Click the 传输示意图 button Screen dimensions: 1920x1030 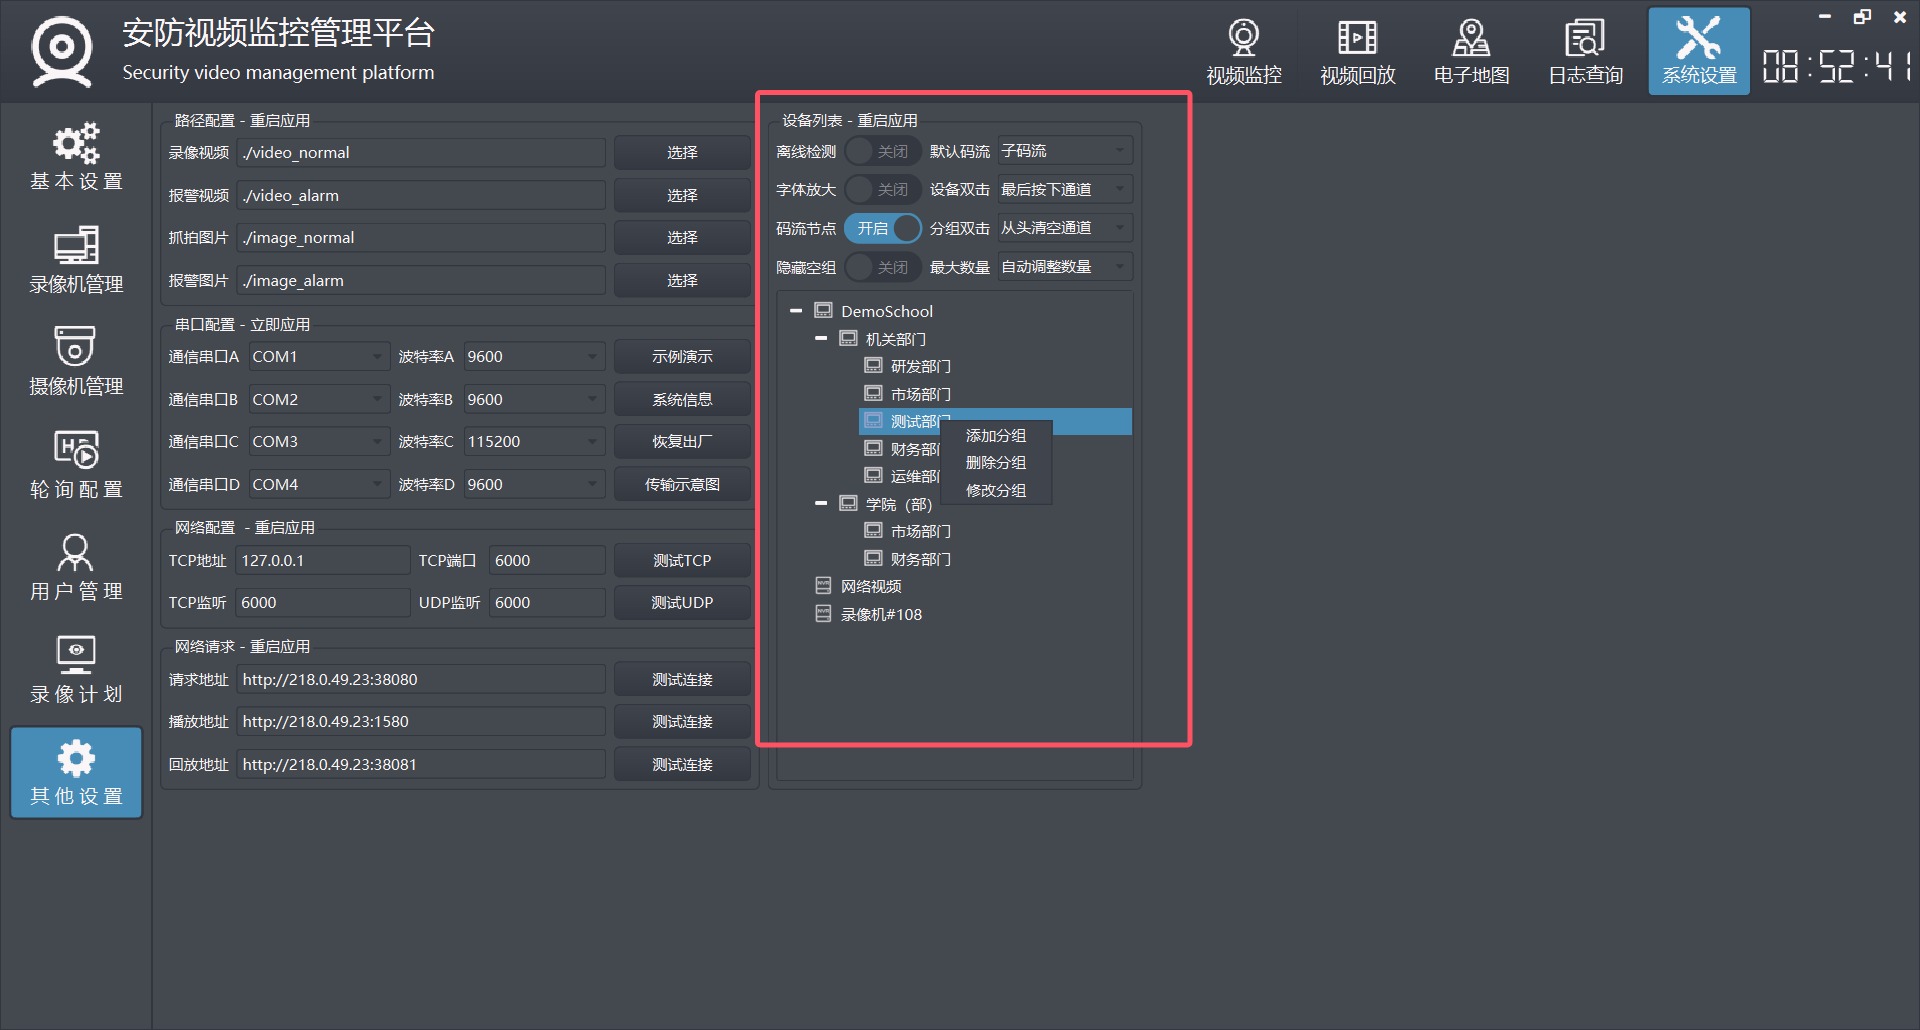[682, 484]
